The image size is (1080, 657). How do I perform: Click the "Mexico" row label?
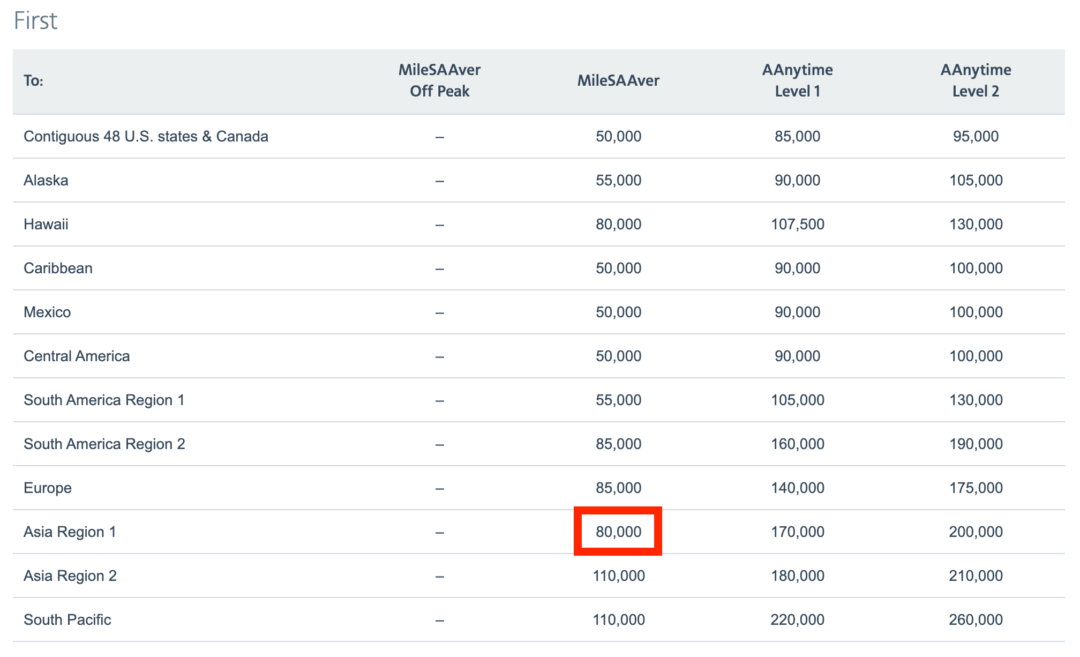point(47,313)
